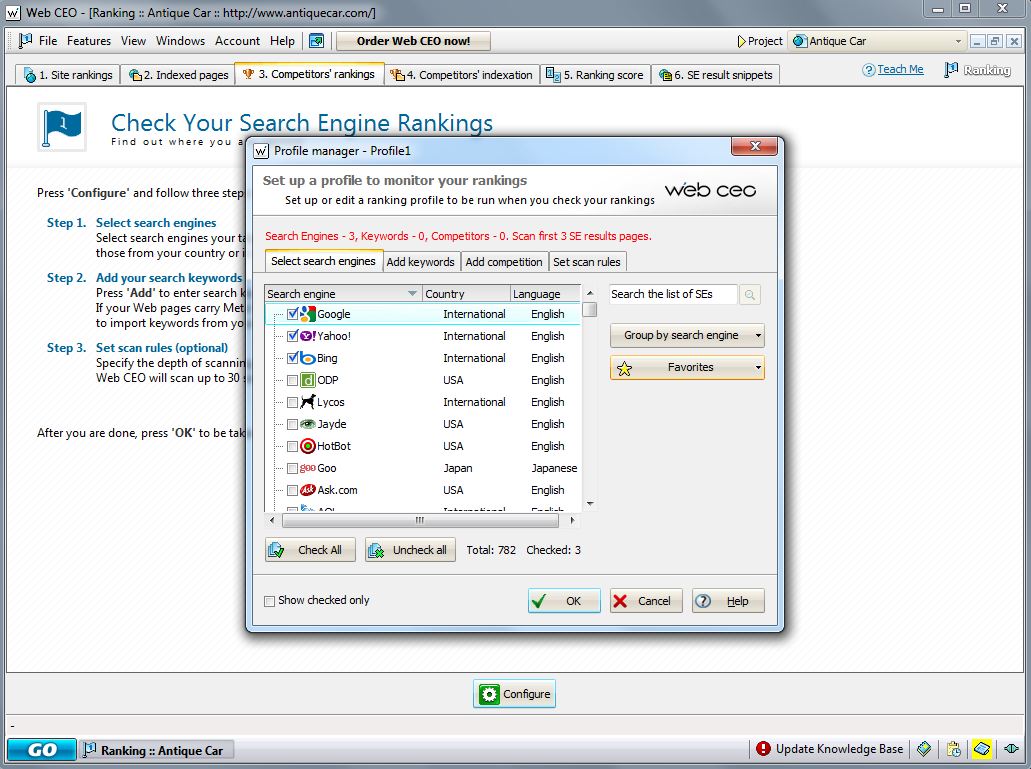Click the Check All button
Viewport: 1031px width, 769px height.
coord(310,550)
